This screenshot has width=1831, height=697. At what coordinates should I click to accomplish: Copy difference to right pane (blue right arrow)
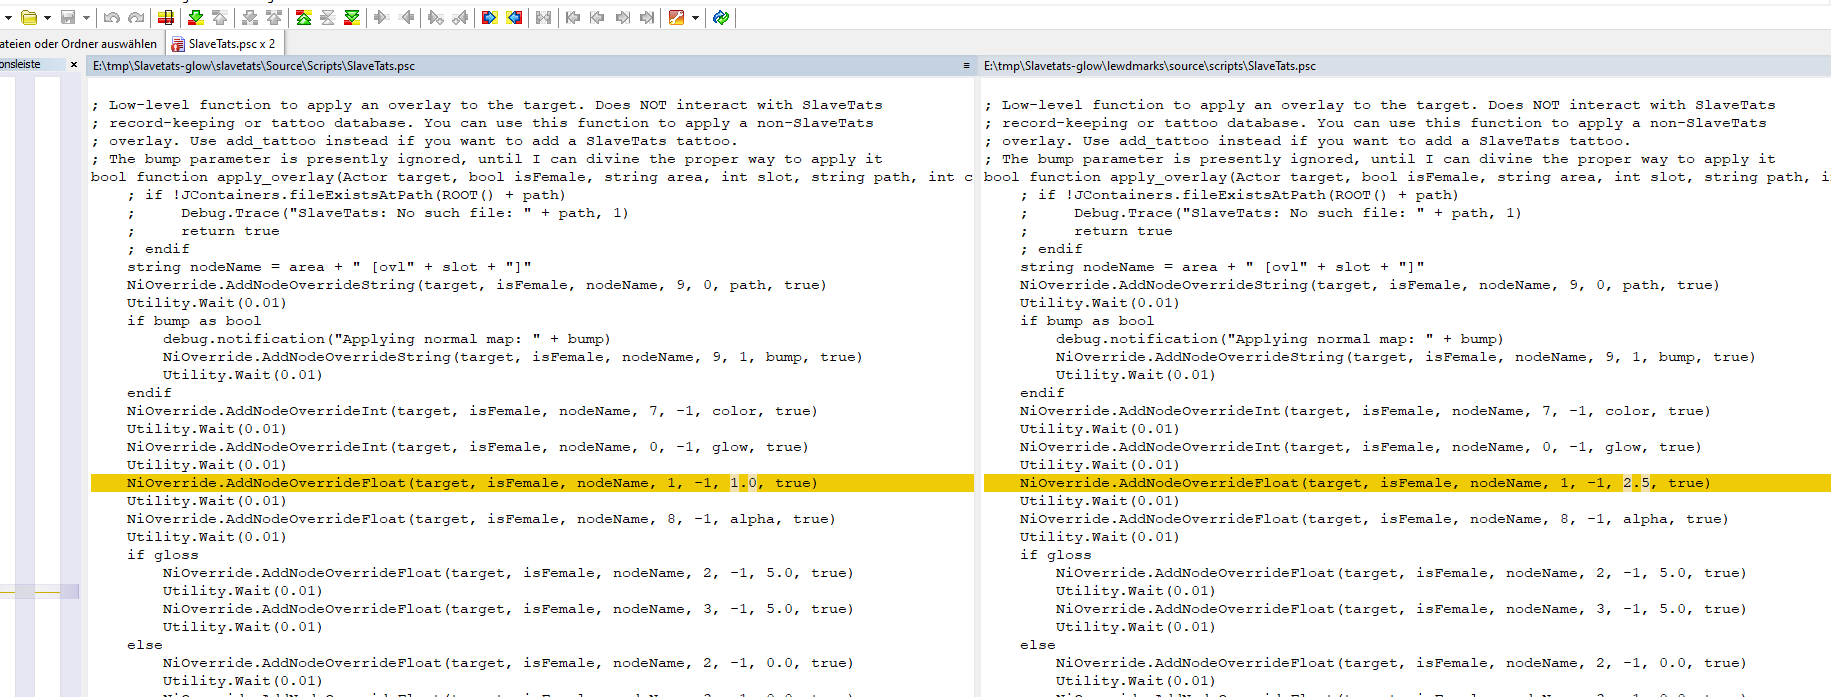pos(489,17)
